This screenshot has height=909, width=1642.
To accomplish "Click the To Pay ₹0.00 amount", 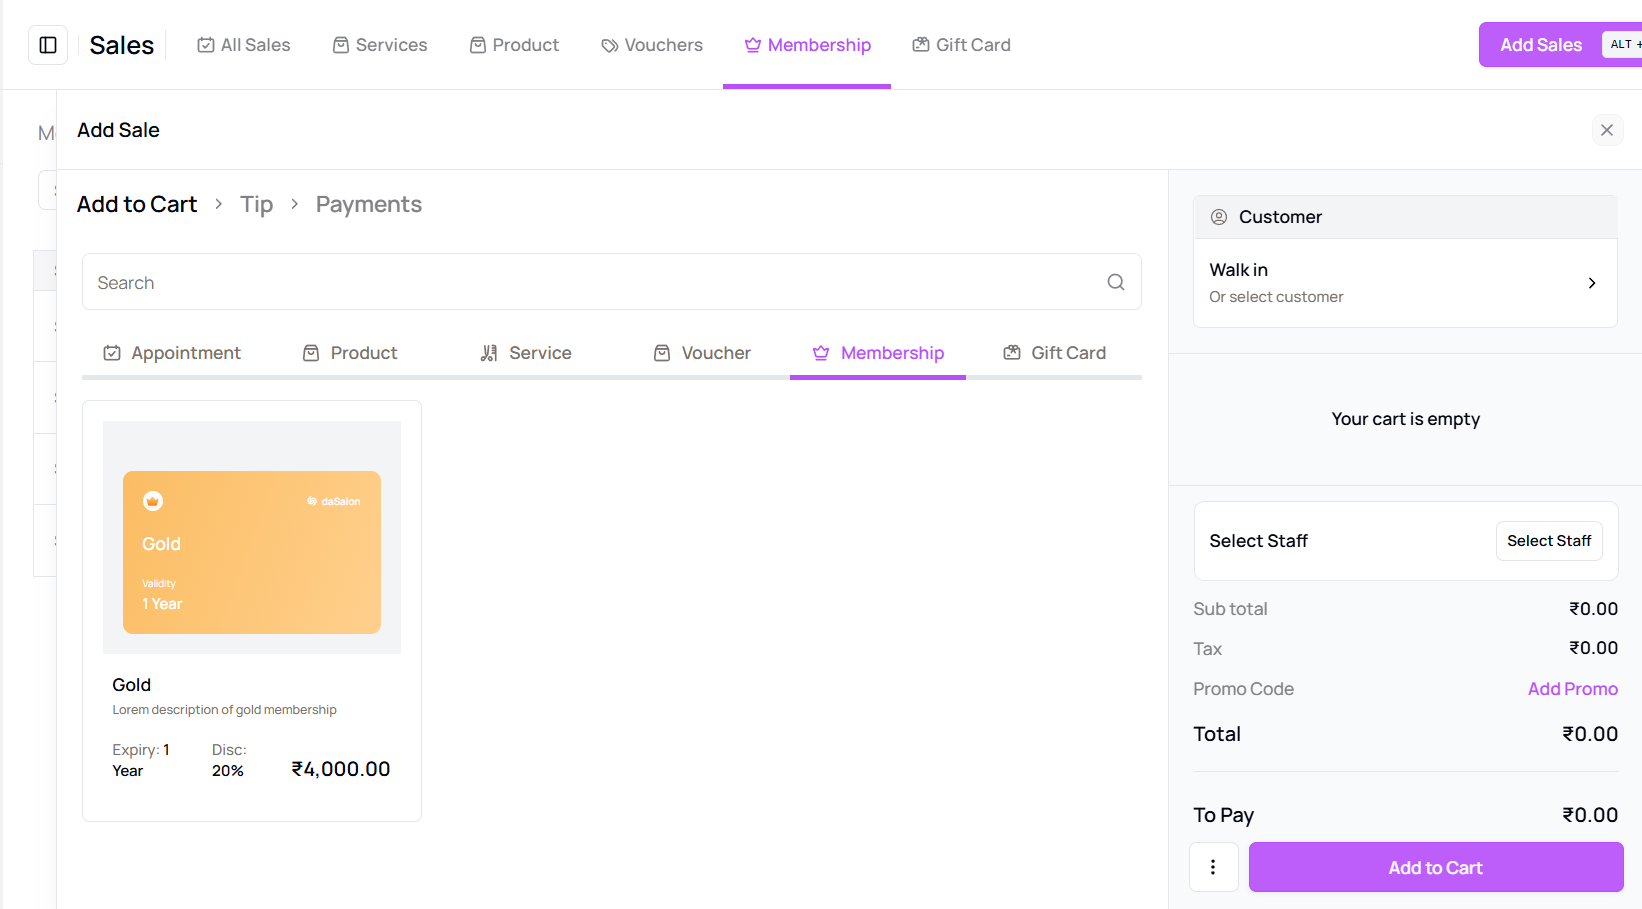I will point(1590,815).
